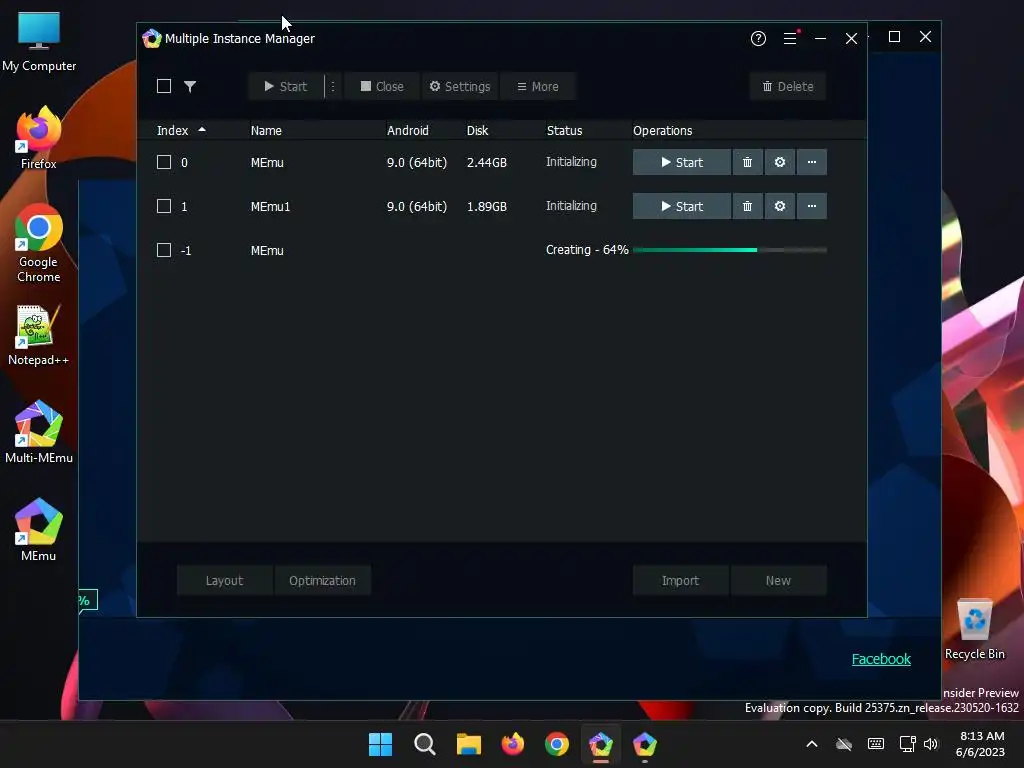Screen dimensions: 1024x768
Task: Open Multi-MEmu desktop shortcut
Action: (39, 432)
